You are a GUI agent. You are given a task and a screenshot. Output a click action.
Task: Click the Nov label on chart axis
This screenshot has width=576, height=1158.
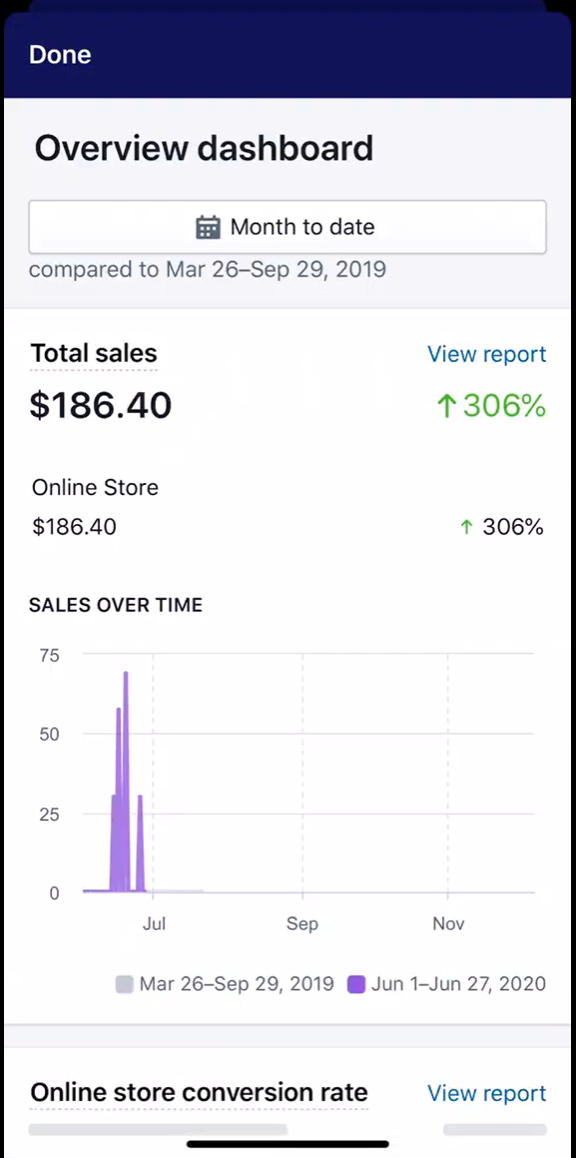(448, 923)
